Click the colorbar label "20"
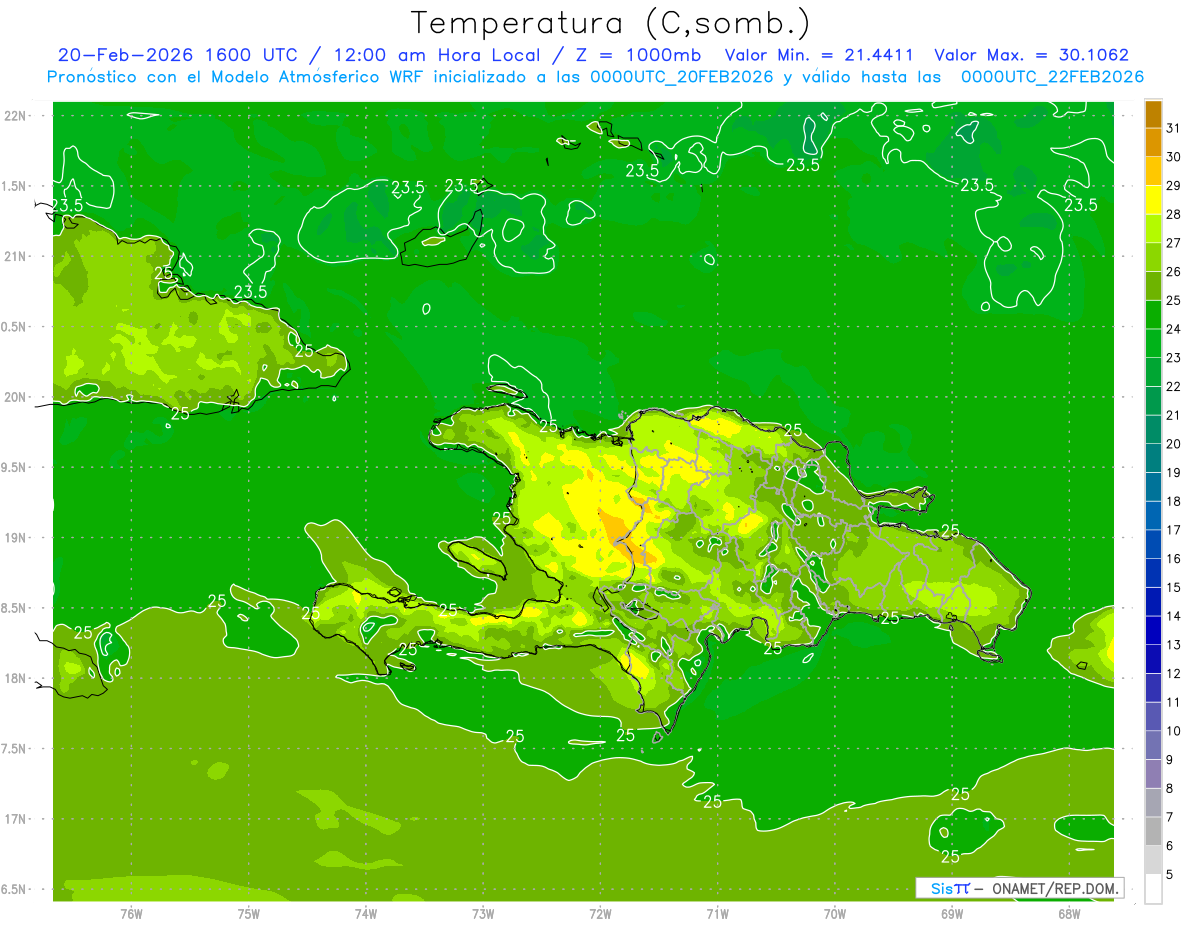This screenshot has height=927, width=1200. coord(1174,444)
